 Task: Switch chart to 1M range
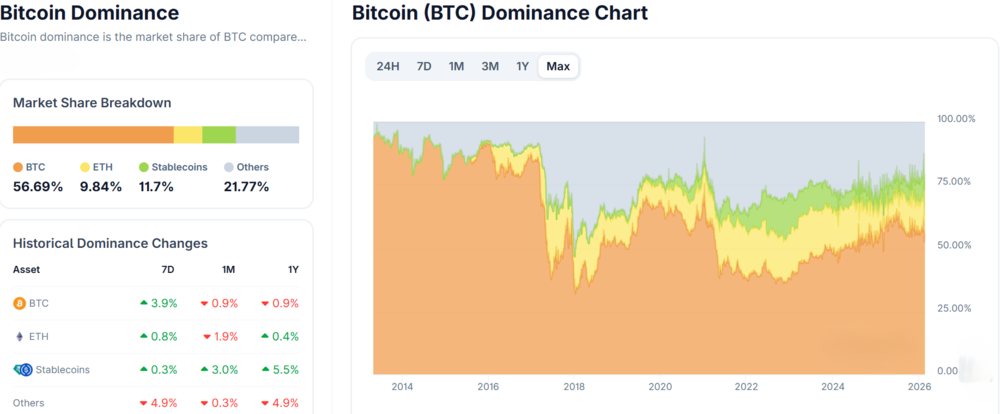(x=456, y=66)
